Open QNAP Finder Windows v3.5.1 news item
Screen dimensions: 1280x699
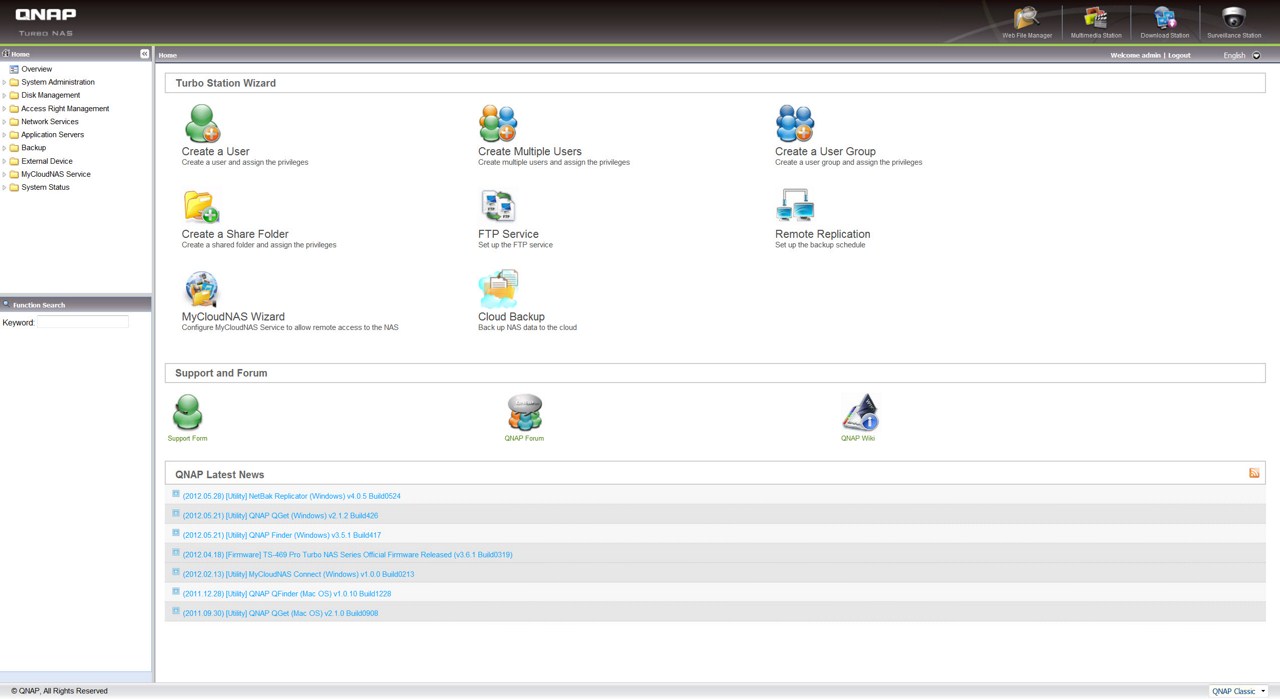click(281, 535)
